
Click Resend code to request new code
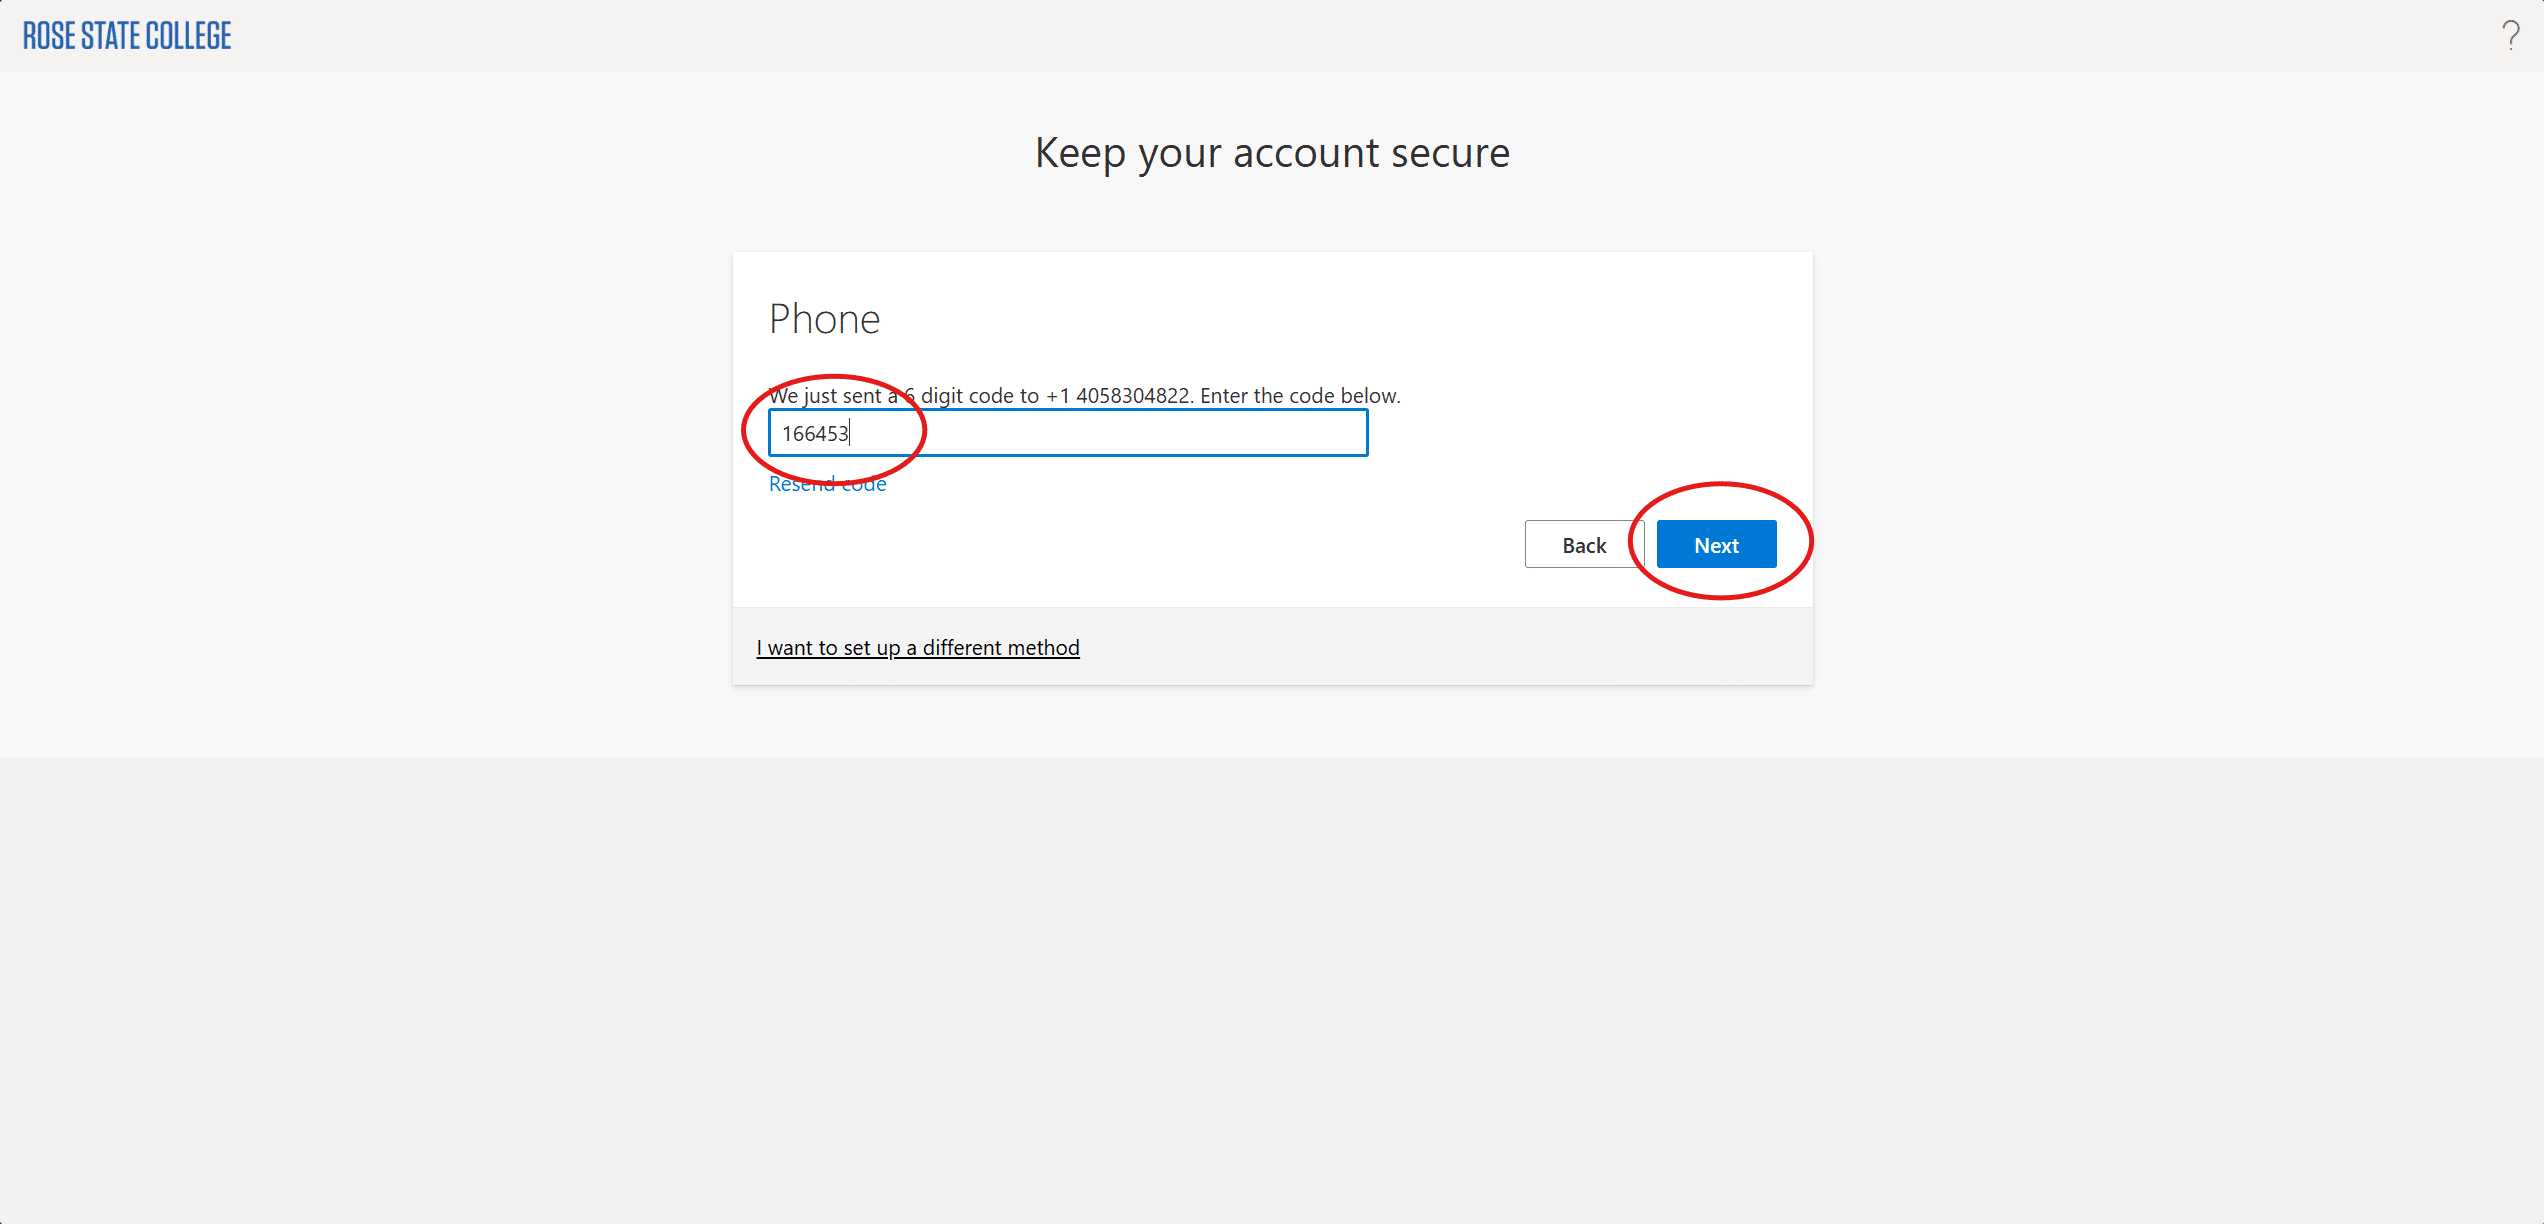(x=827, y=483)
